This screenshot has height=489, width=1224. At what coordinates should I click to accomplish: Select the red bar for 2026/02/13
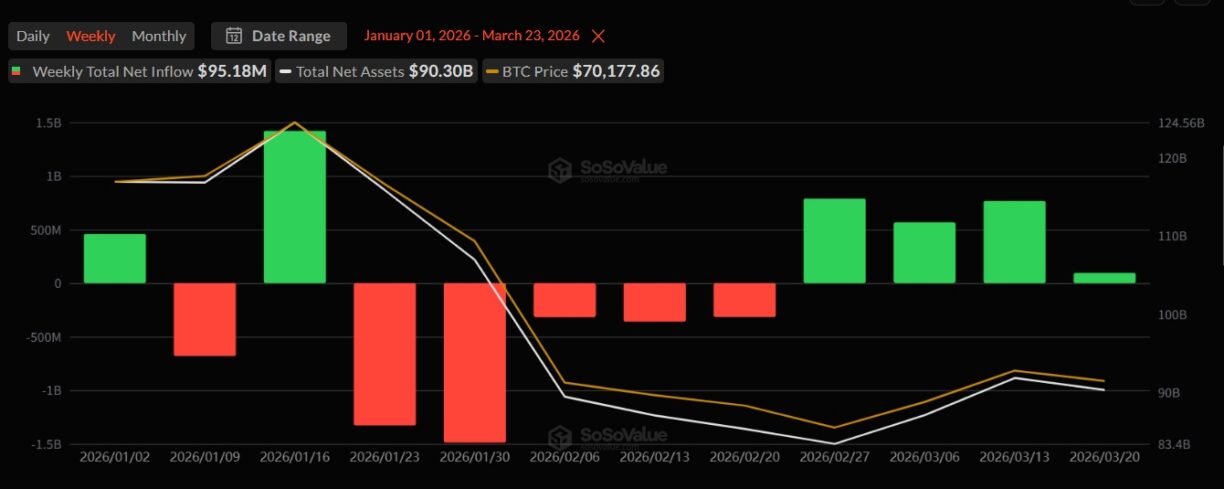pyautogui.click(x=655, y=302)
